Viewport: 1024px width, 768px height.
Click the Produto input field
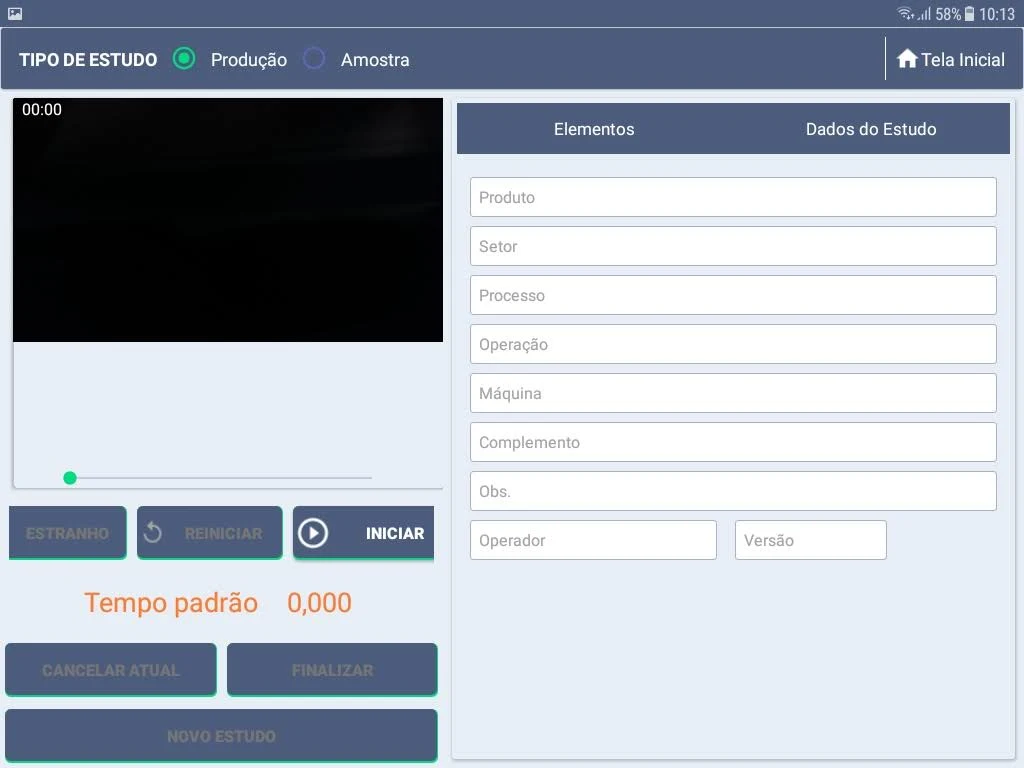click(x=733, y=197)
